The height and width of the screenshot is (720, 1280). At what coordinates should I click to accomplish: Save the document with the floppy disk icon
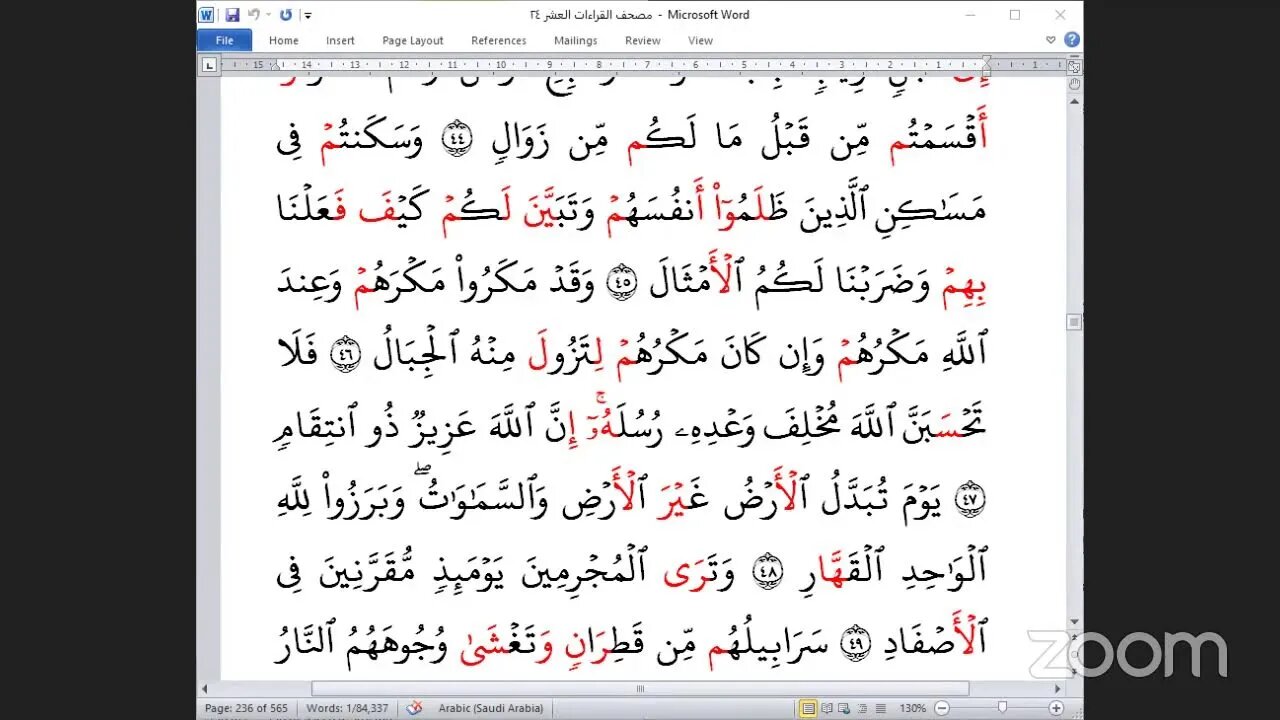coord(232,15)
